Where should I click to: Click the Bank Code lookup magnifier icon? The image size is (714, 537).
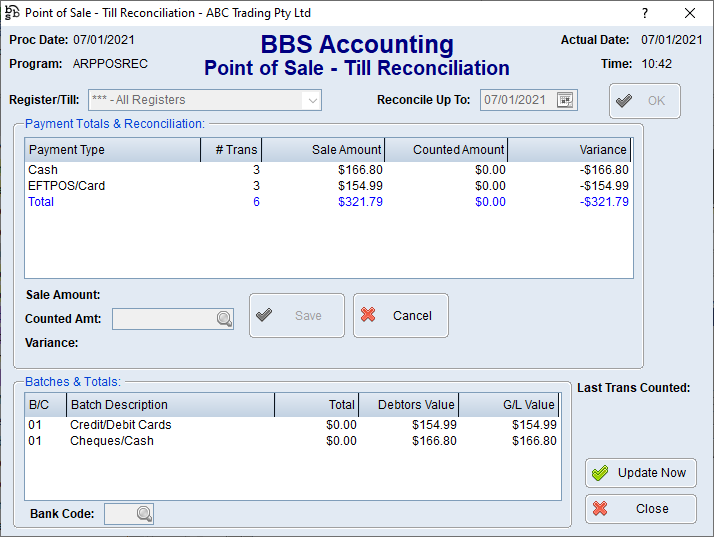point(144,514)
